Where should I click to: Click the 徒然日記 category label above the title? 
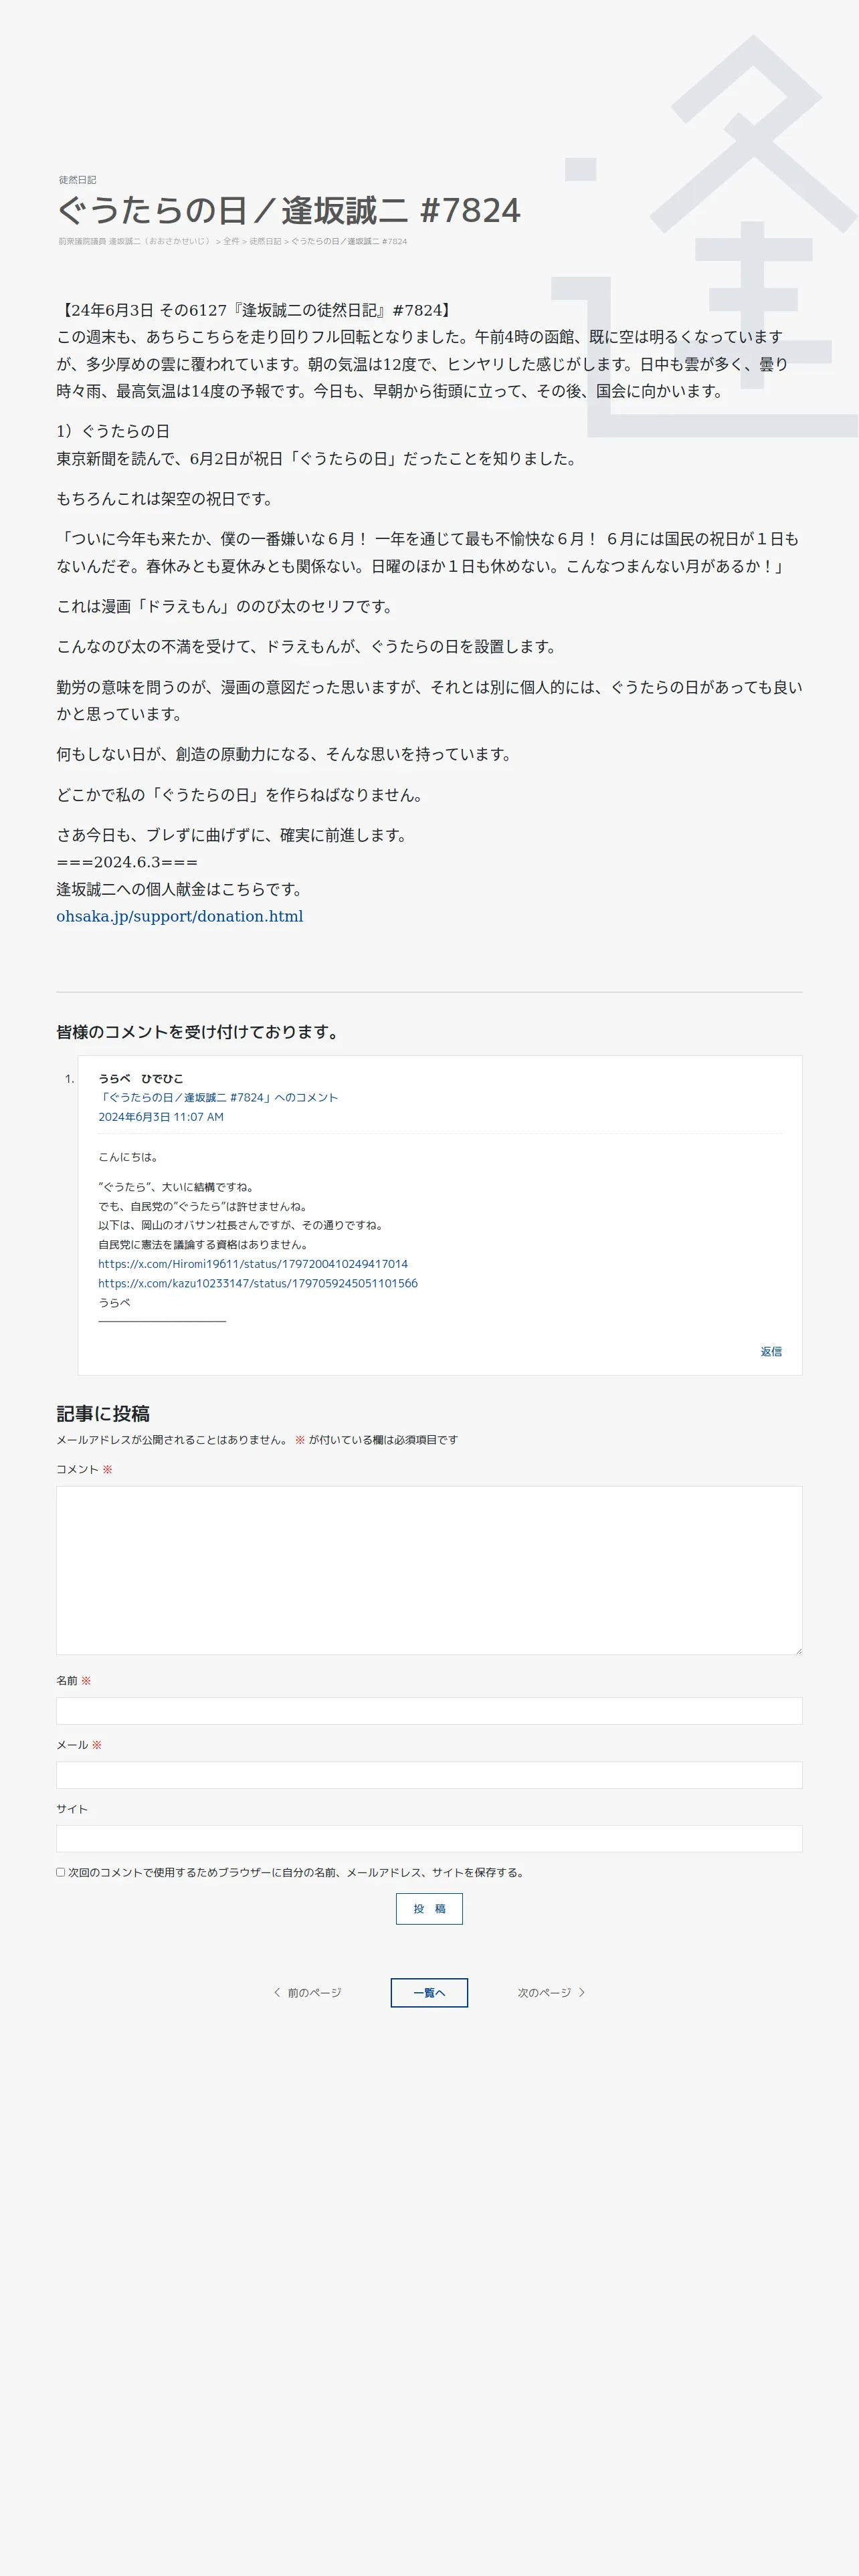[x=77, y=180]
